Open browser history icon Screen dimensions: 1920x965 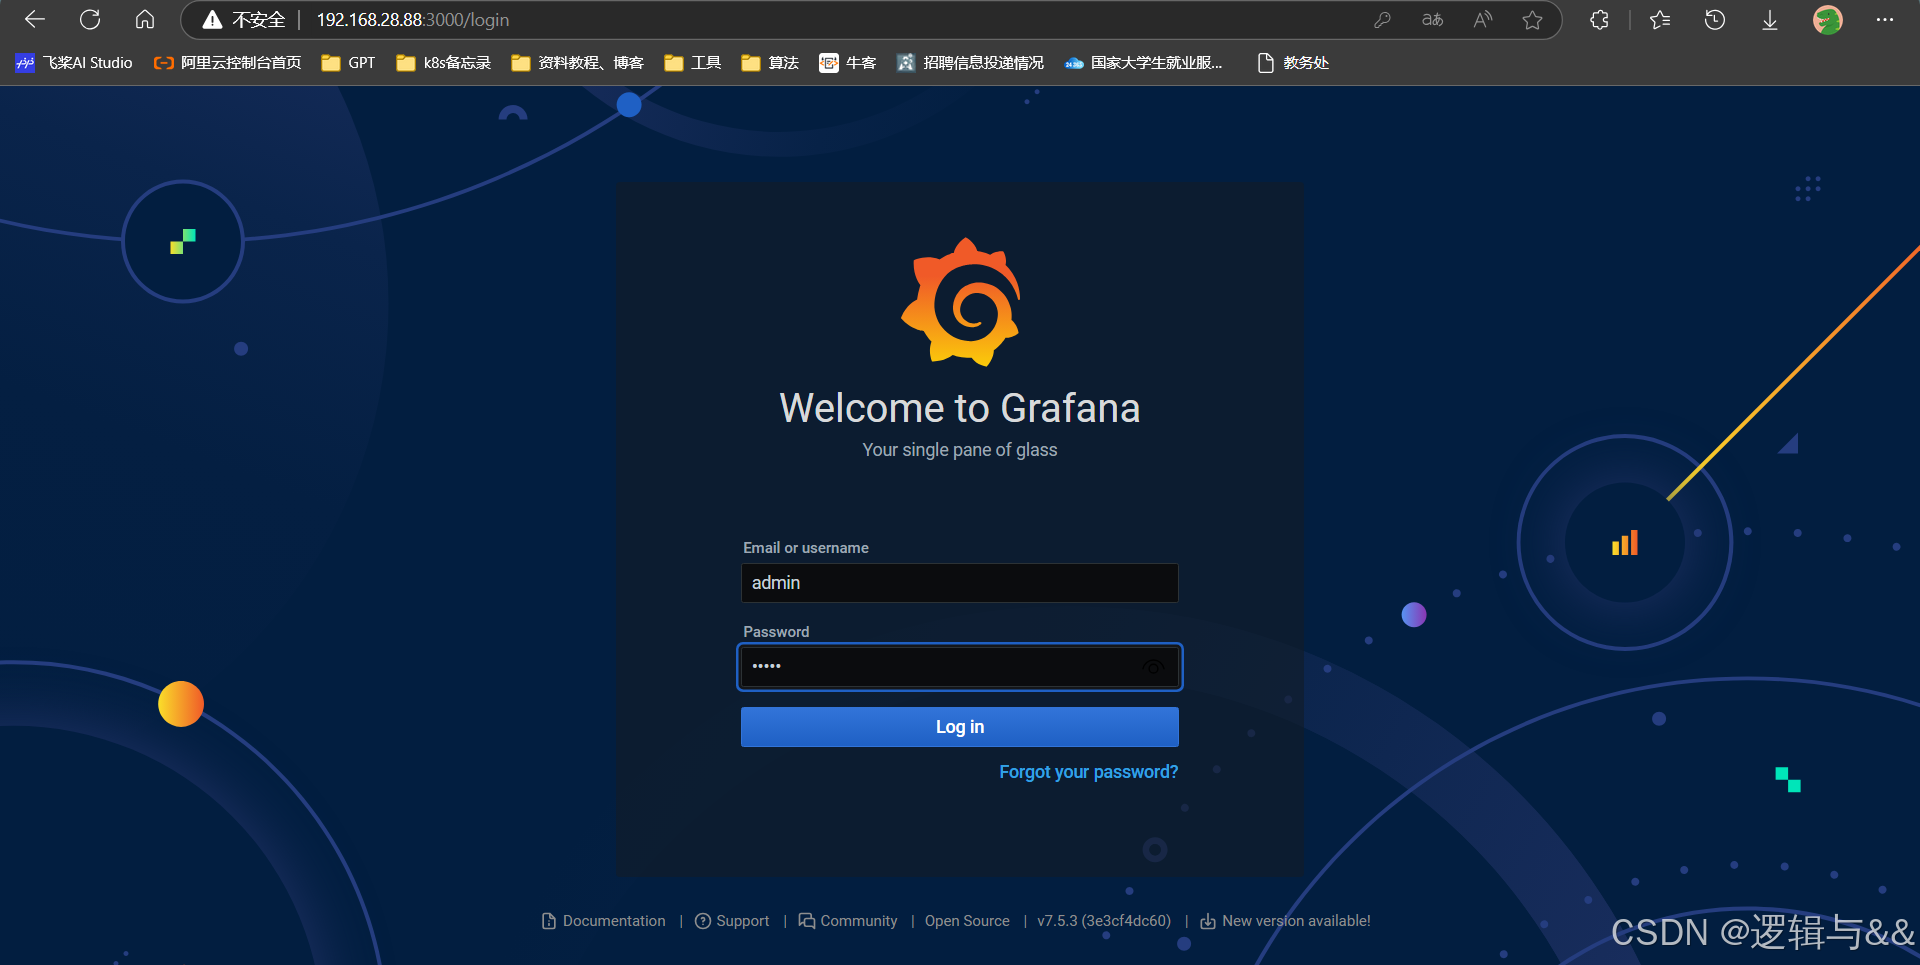(1715, 20)
